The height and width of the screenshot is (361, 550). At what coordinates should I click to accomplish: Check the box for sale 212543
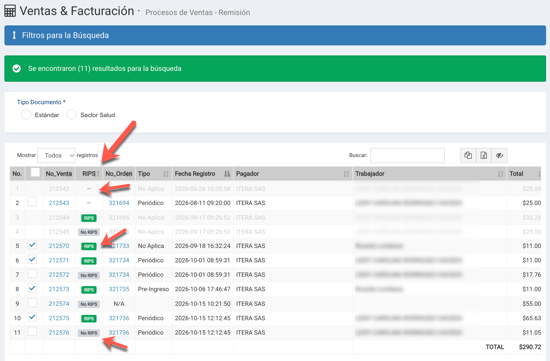click(x=32, y=202)
